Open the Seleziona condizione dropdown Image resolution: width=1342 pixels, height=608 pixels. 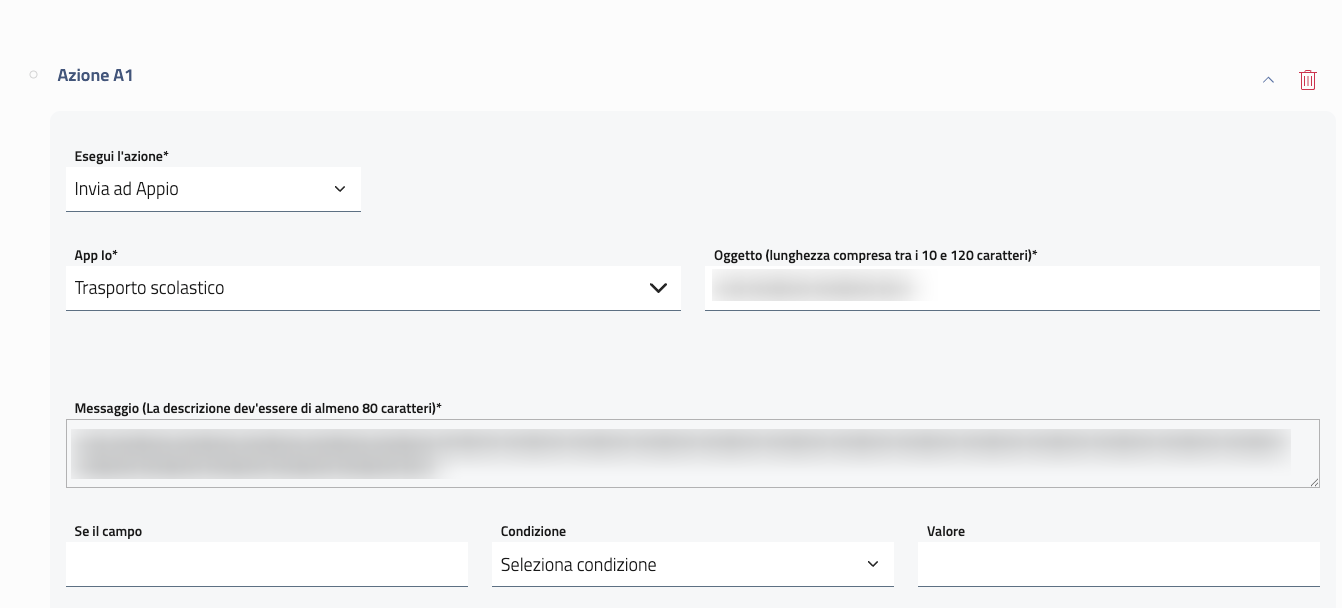(x=693, y=564)
